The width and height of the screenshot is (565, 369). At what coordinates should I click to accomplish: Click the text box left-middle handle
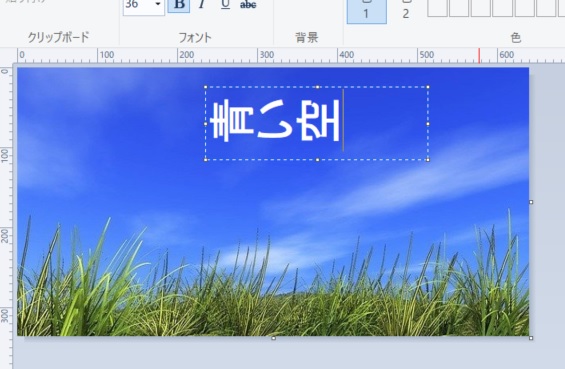[206, 124]
